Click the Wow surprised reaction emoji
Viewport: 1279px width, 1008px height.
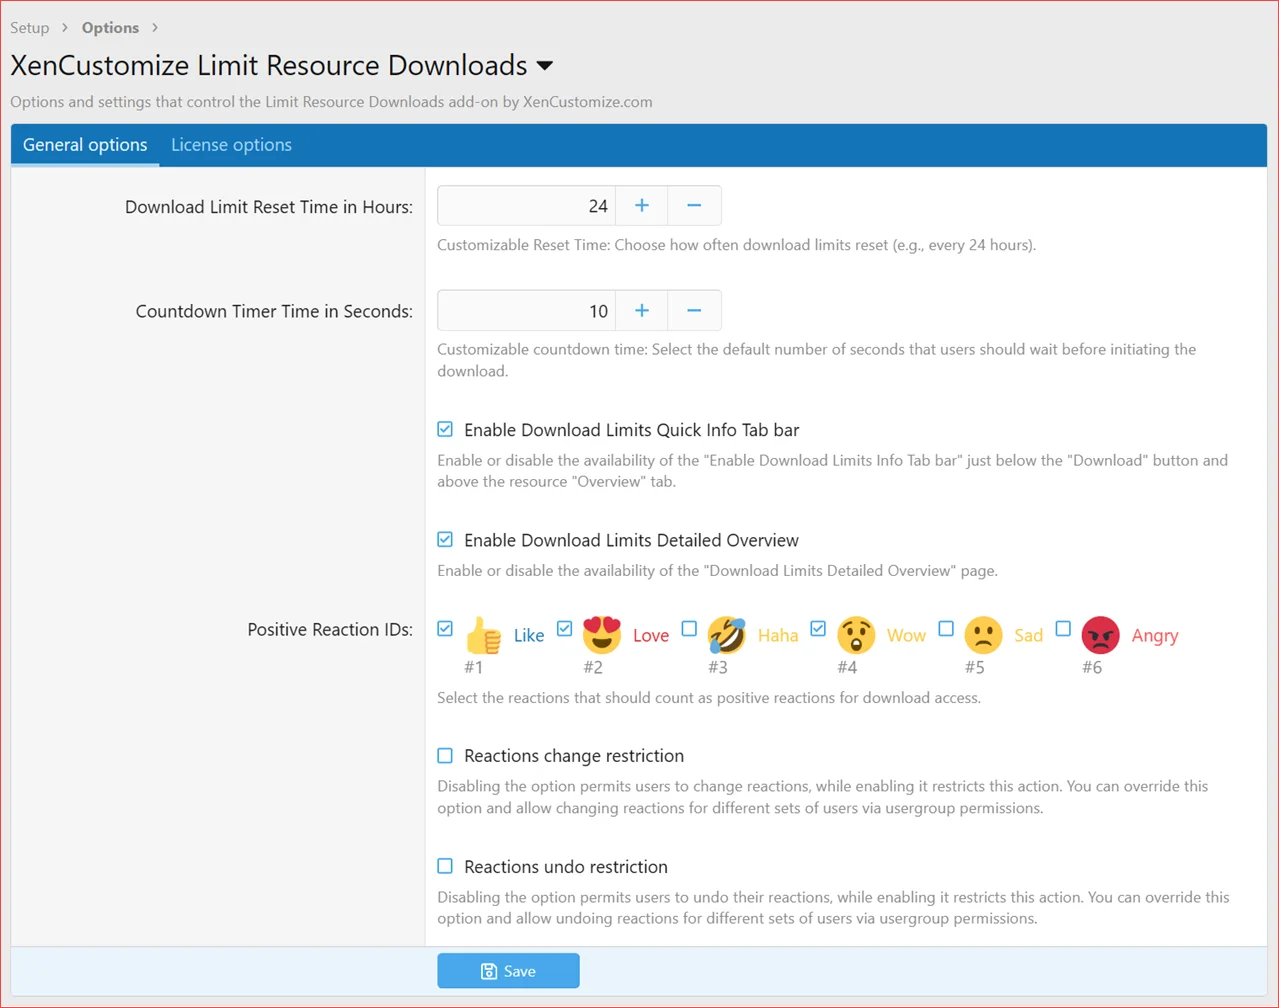(x=856, y=635)
